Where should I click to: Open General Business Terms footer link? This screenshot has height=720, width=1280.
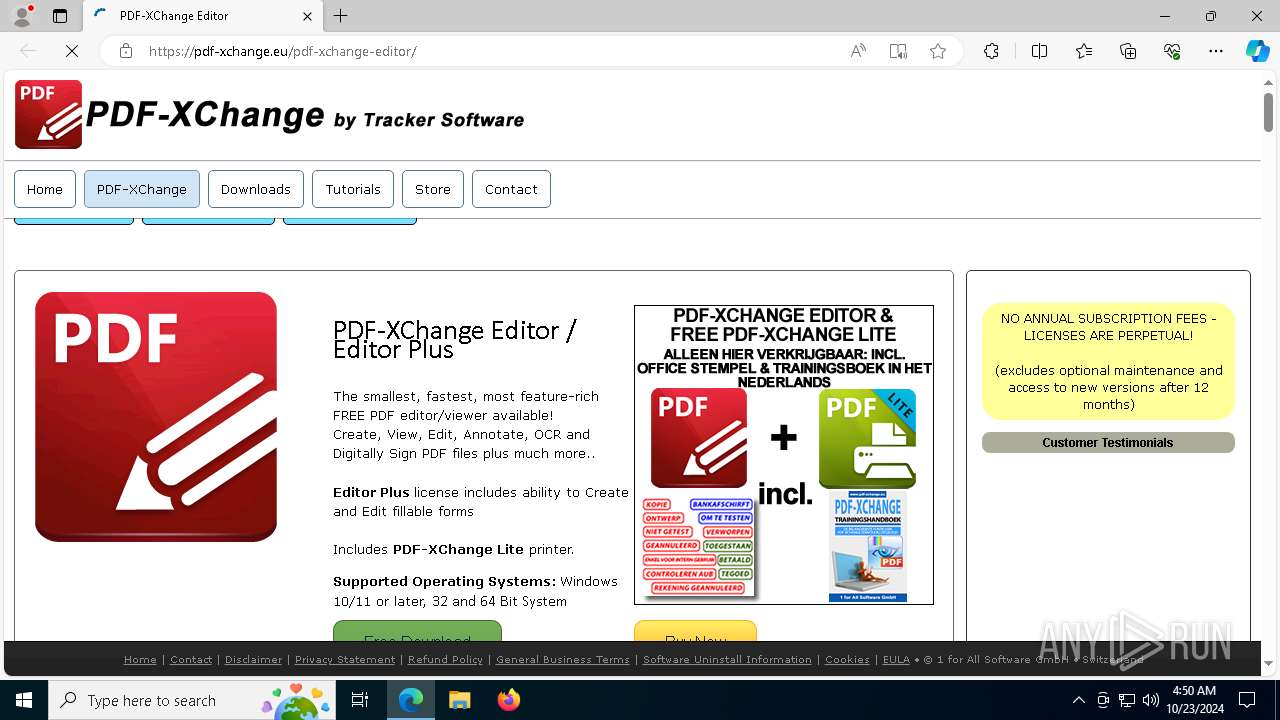(563, 659)
